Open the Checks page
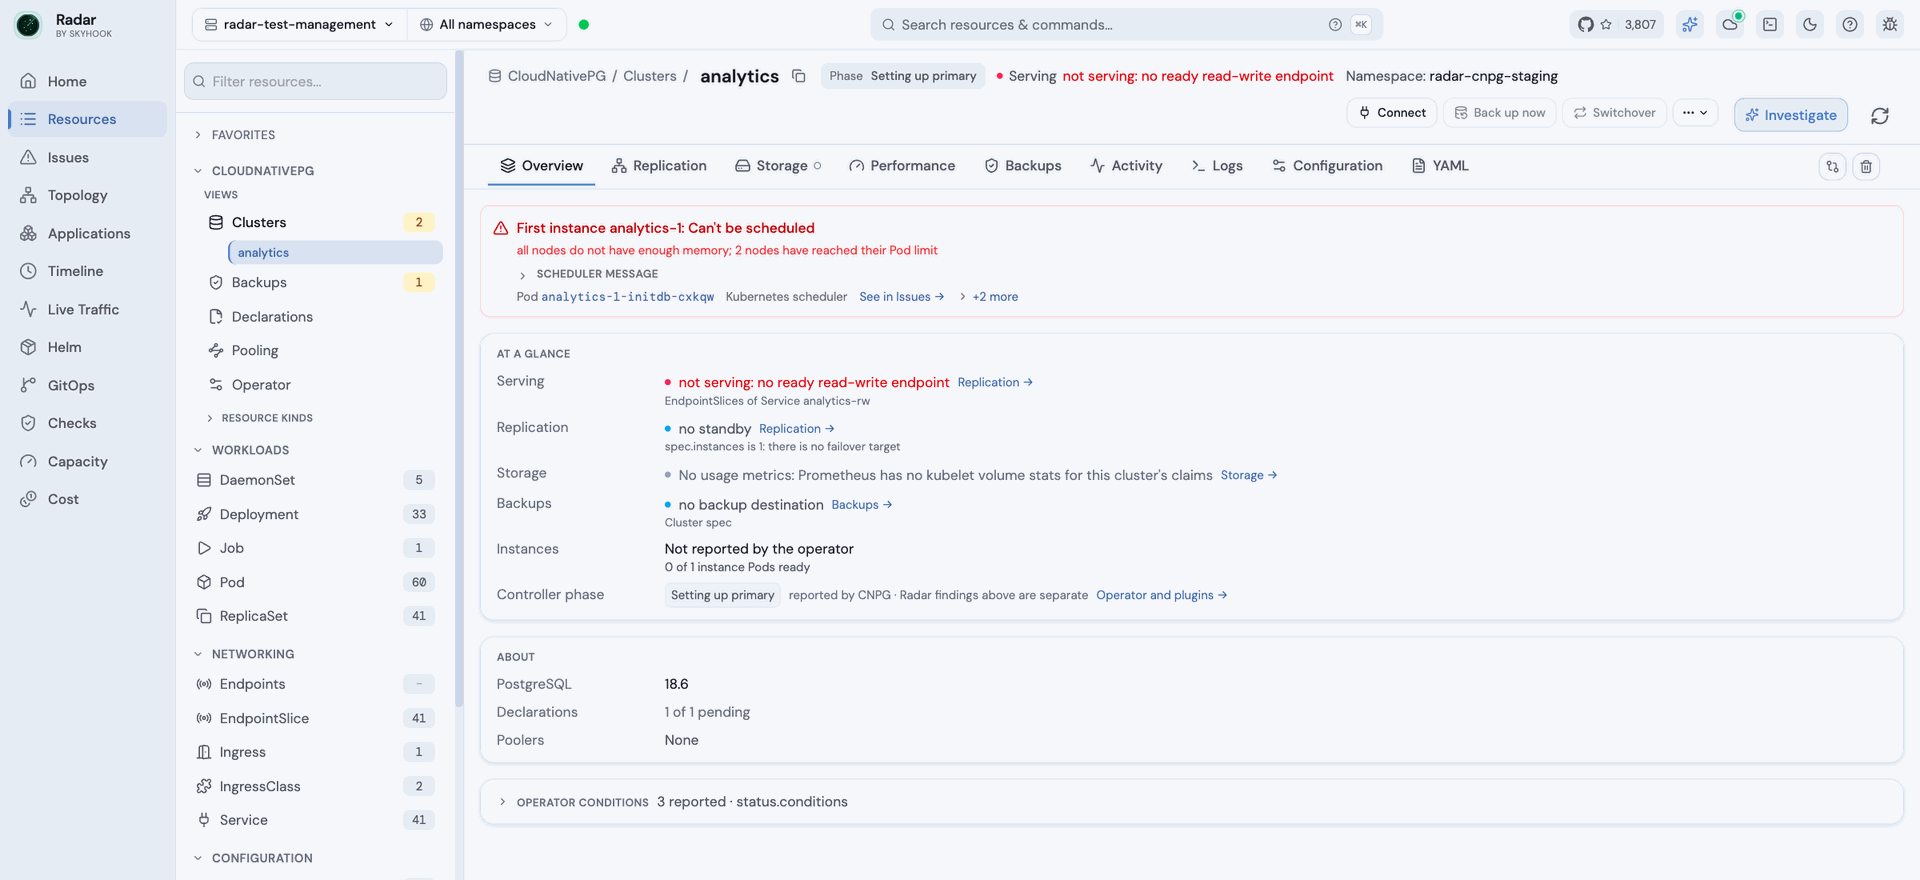 click(x=88, y=423)
